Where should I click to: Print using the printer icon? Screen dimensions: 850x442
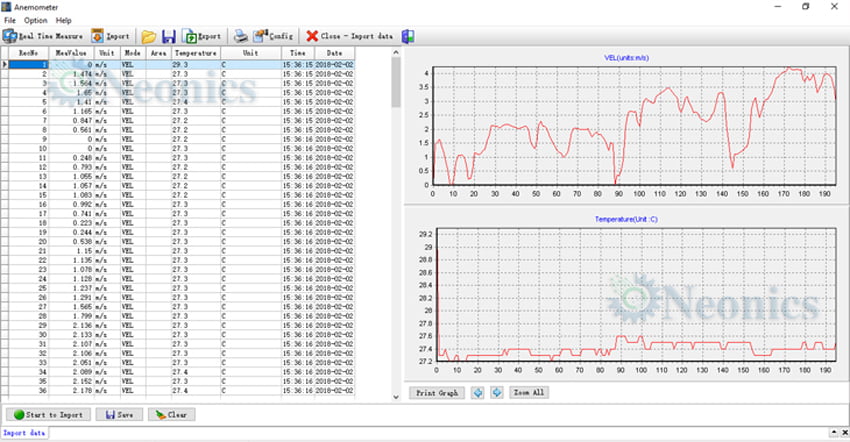(x=241, y=36)
